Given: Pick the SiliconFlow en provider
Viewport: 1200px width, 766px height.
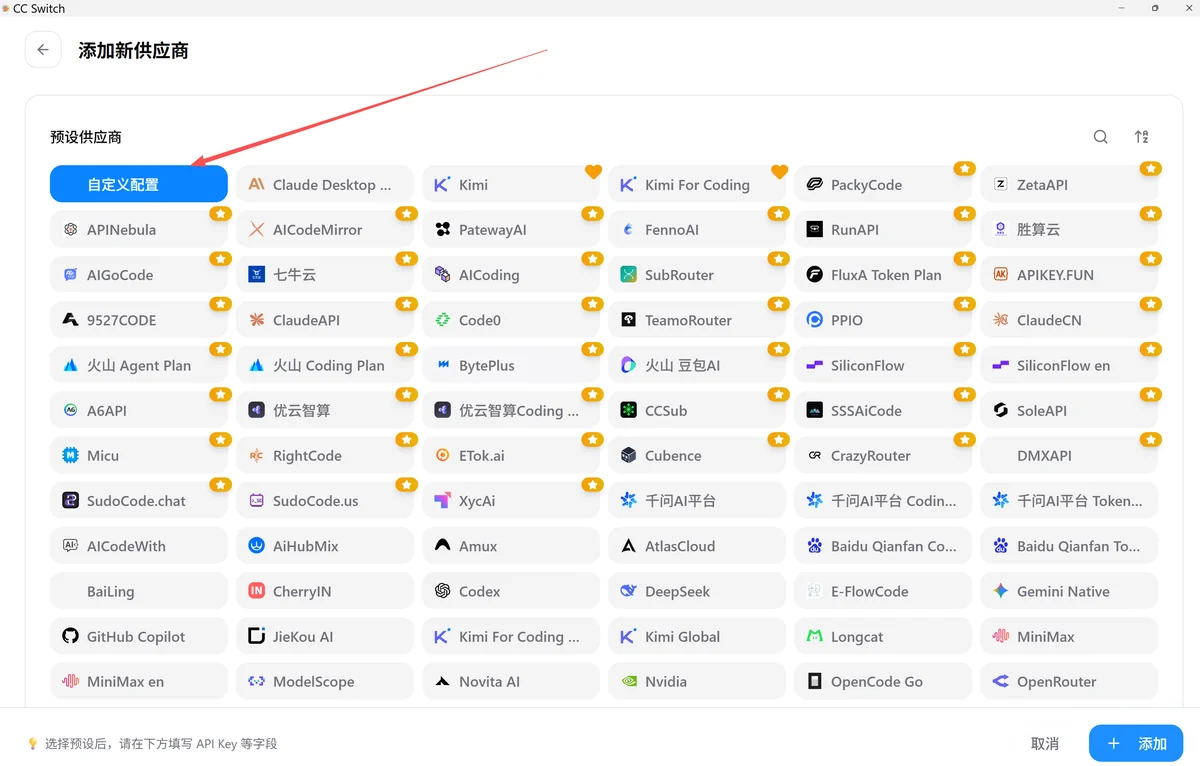Looking at the screenshot, I should 1069,365.
